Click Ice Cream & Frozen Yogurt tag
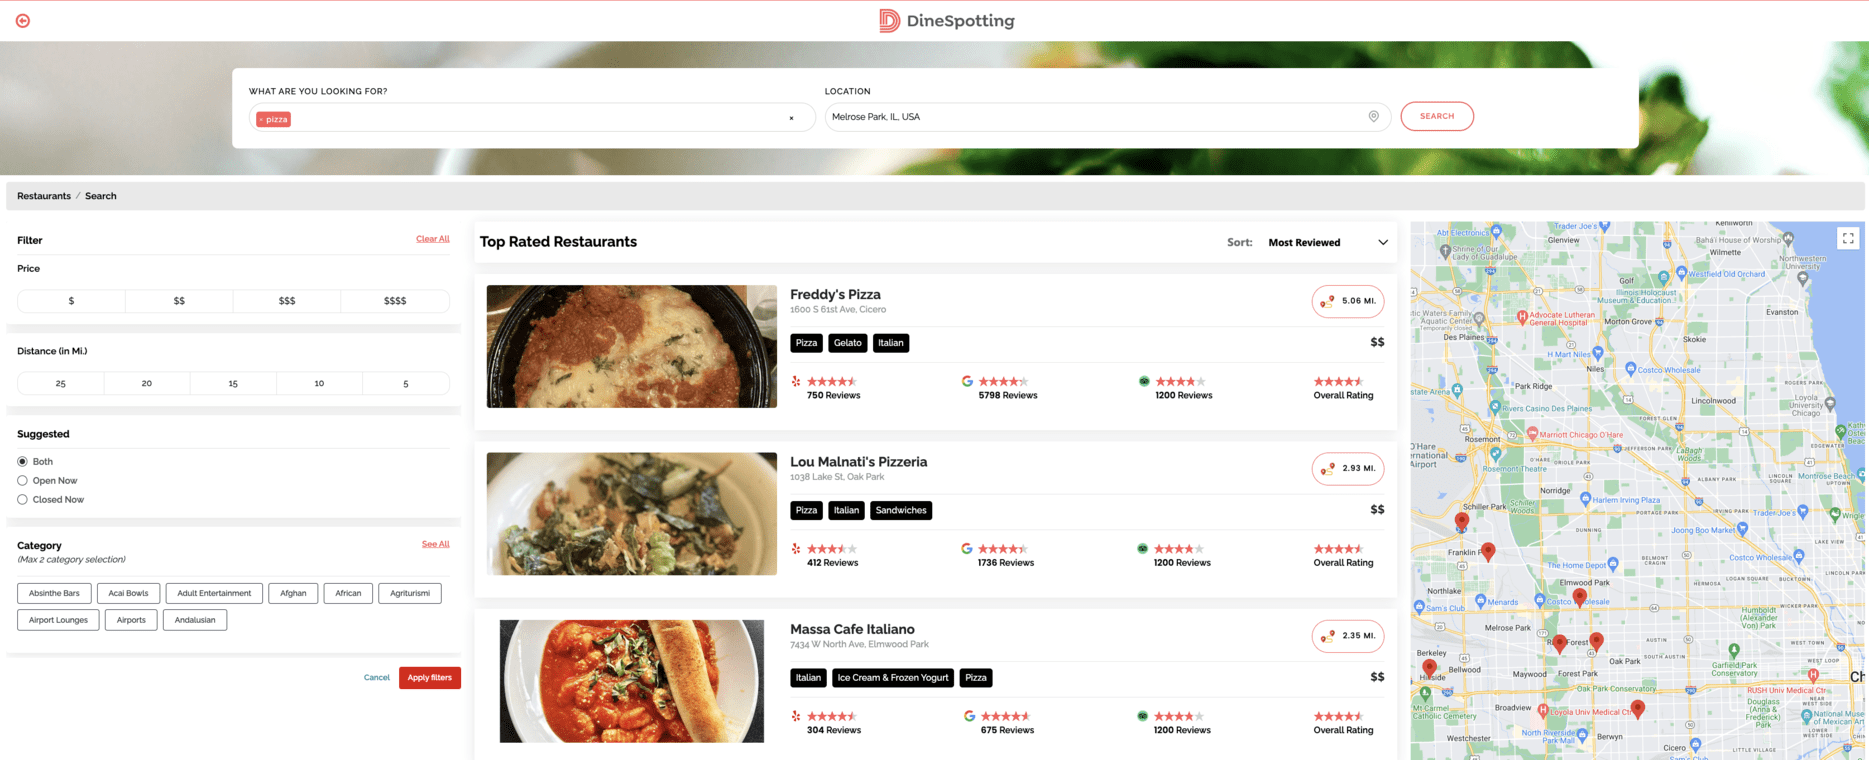The image size is (1869, 760). [893, 678]
